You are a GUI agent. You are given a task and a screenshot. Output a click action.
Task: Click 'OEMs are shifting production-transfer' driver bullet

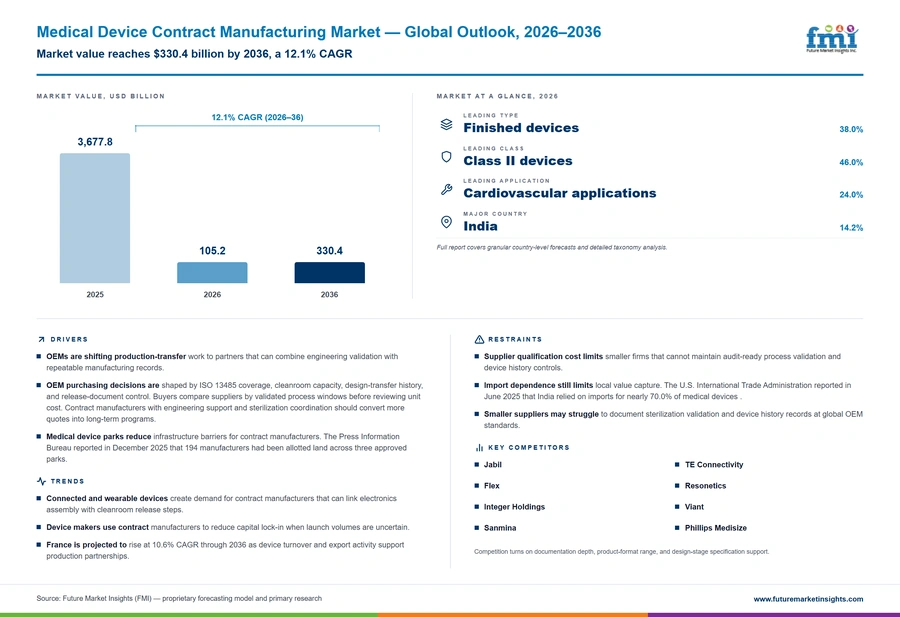(116, 356)
